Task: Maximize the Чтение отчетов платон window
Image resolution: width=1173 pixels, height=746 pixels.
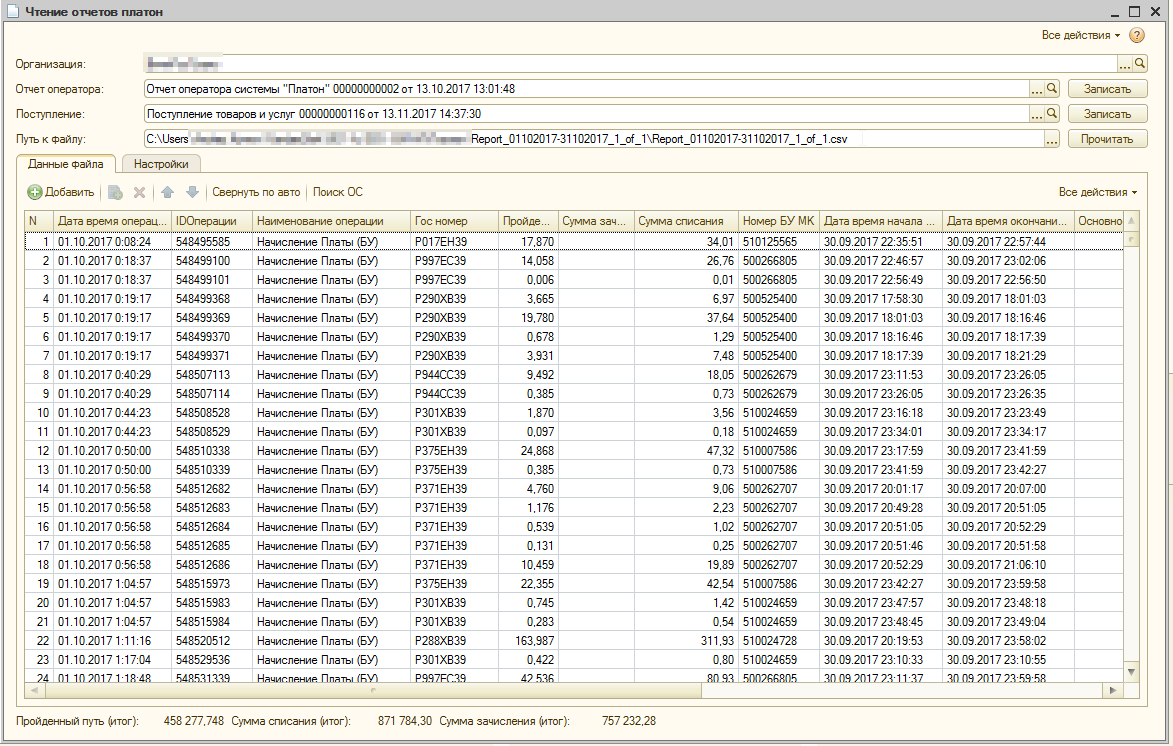Action: [1134, 11]
